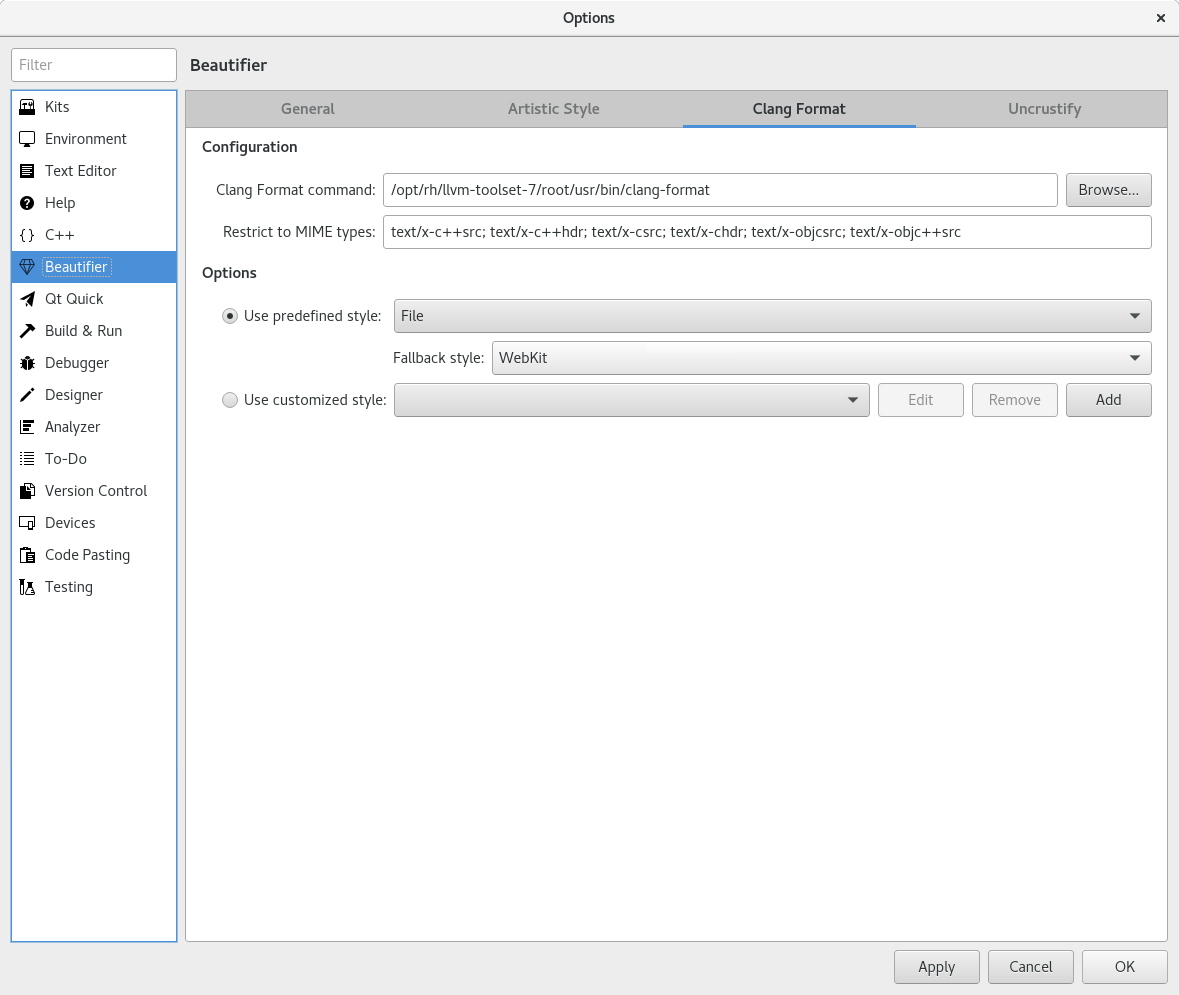Viewport: 1179px width, 995px height.
Task: Click the Add customized style button
Action: [1108, 400]
